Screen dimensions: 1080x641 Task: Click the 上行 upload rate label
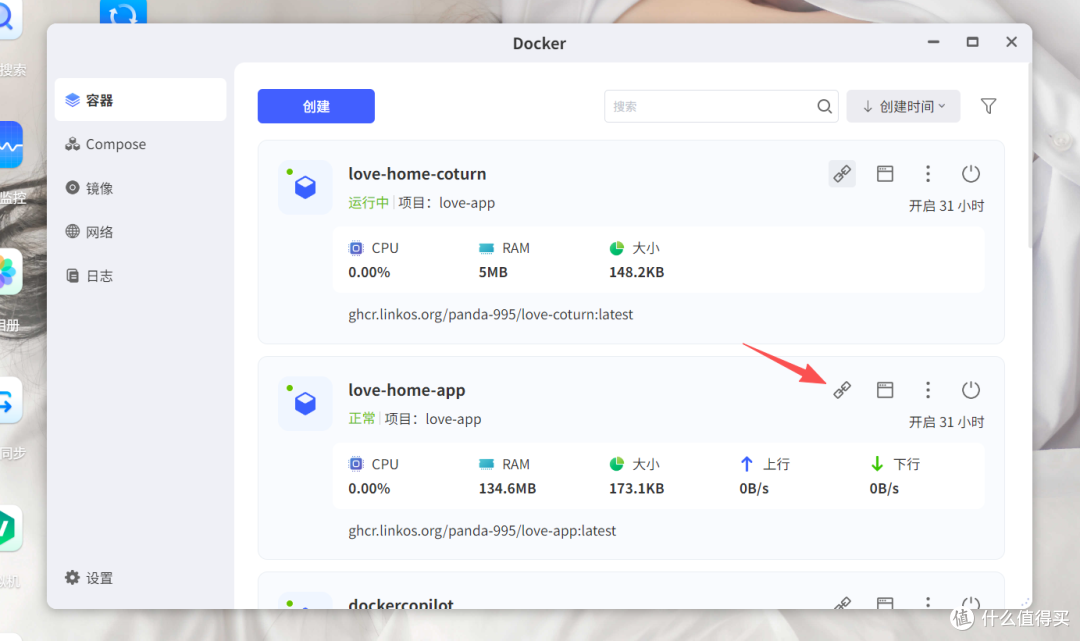coord(776,464)
